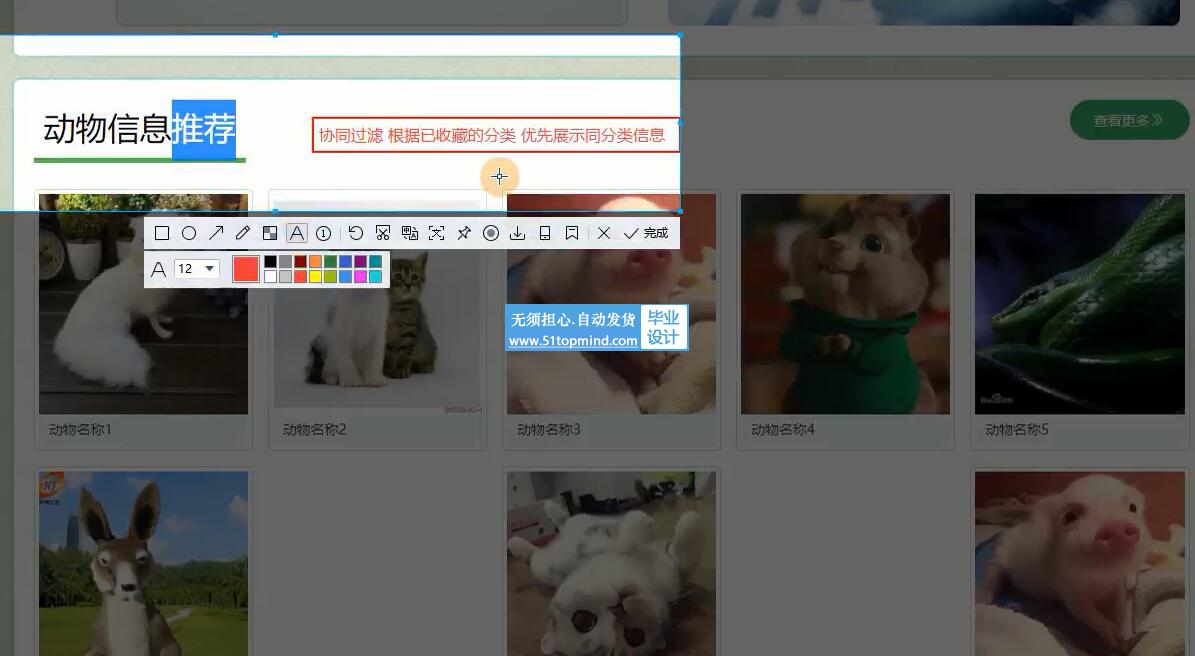Run text recognition on the capture
1195x656 pixels.
(437, 233)
